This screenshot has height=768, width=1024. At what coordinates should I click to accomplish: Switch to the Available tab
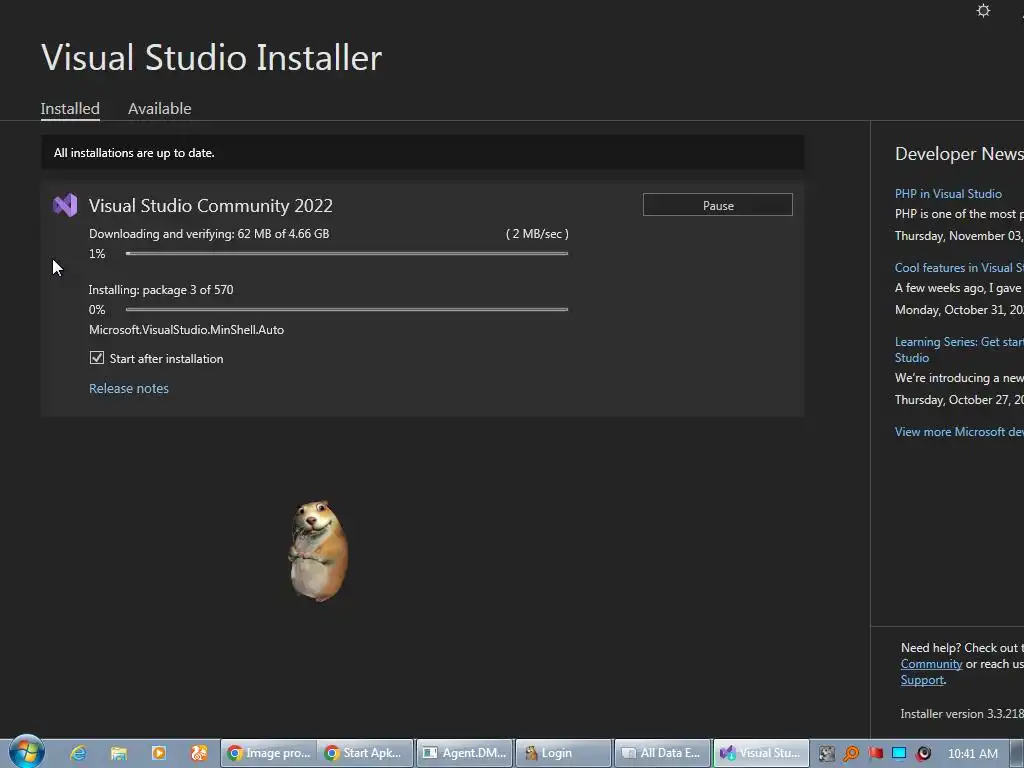(159, 108)
